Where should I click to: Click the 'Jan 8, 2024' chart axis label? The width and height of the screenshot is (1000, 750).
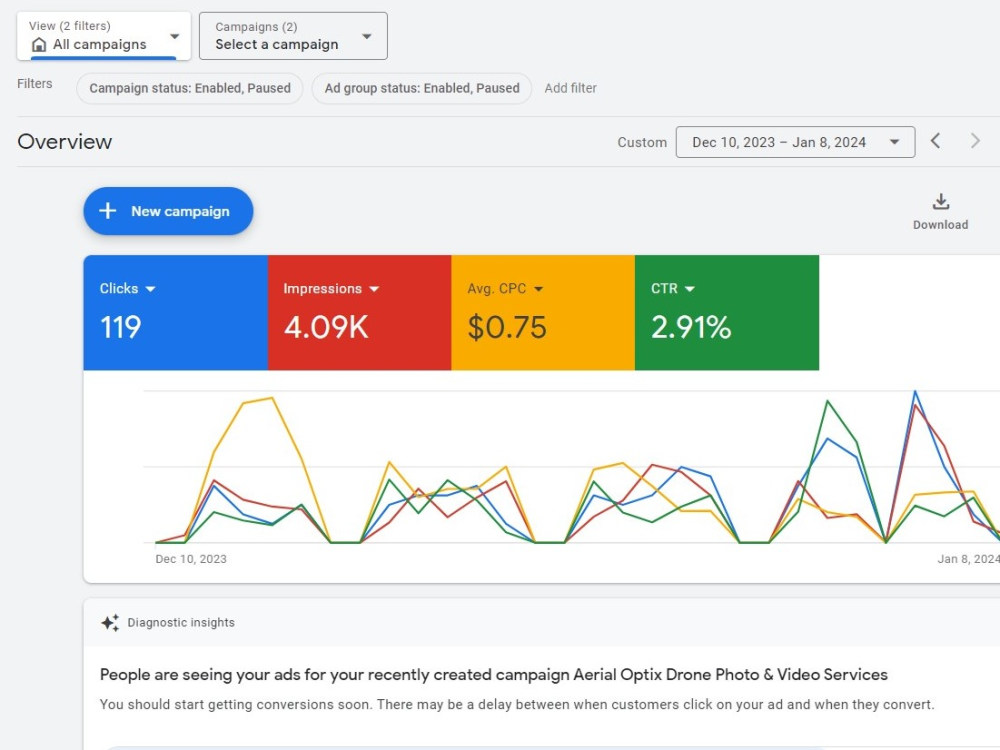[968, 559]
